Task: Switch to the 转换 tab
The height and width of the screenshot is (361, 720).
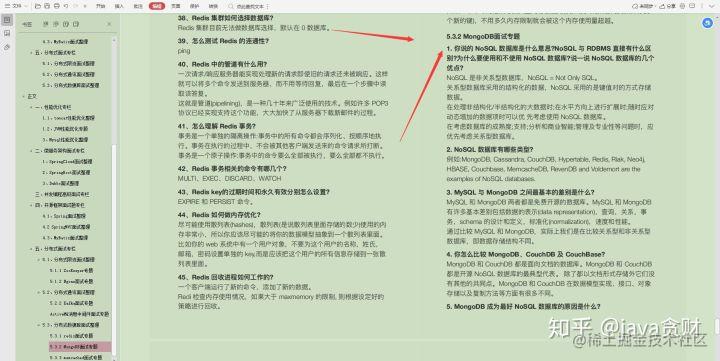Action: 213,6
